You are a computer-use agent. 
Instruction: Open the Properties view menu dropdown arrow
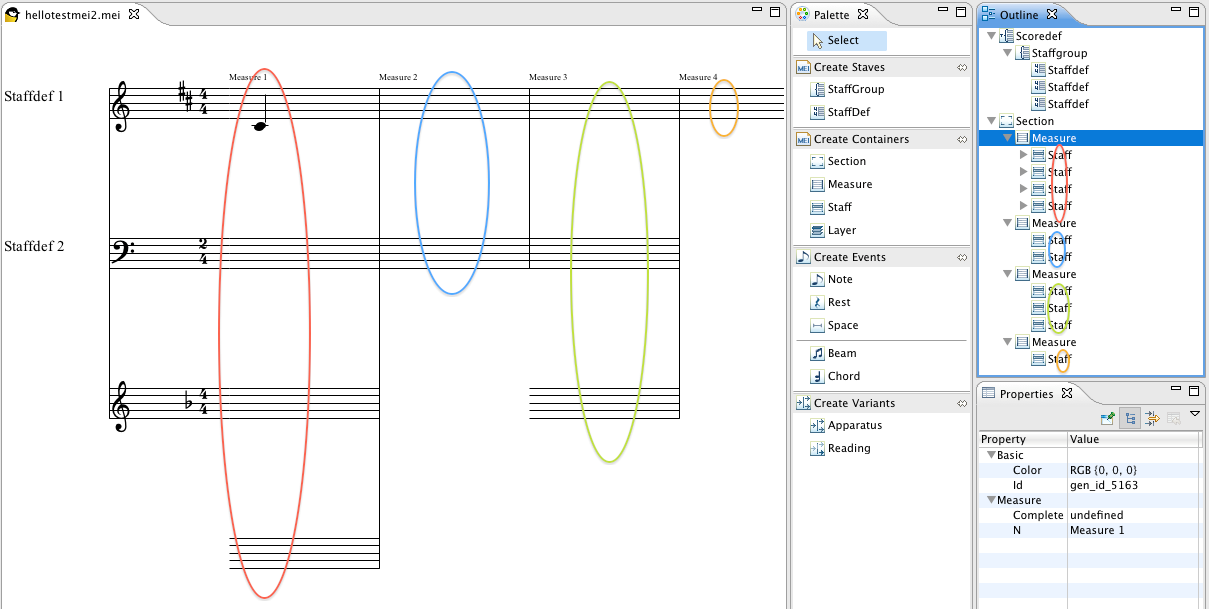[x=1194, y=414]
